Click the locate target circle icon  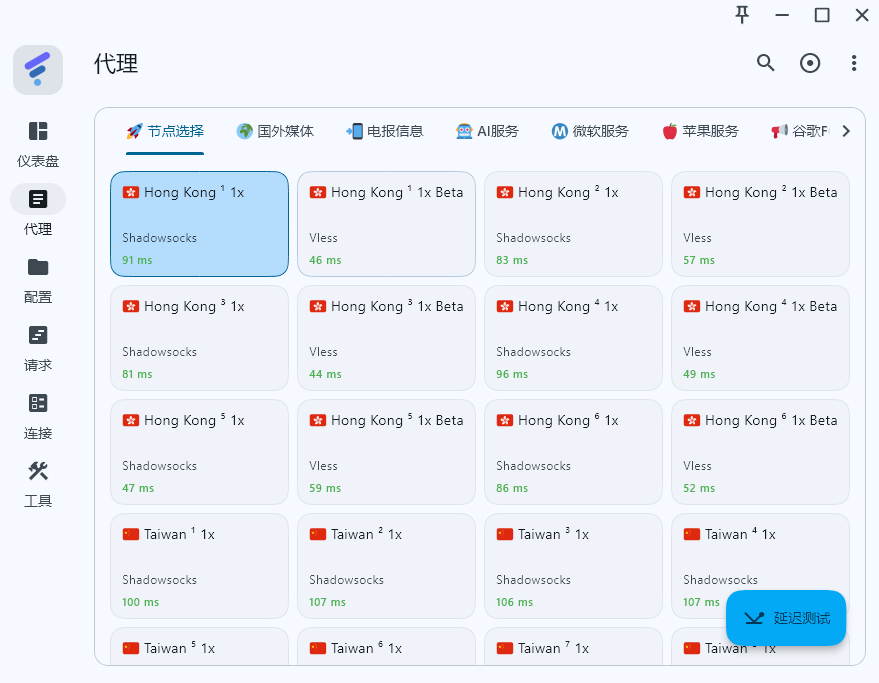coord(809,63)
